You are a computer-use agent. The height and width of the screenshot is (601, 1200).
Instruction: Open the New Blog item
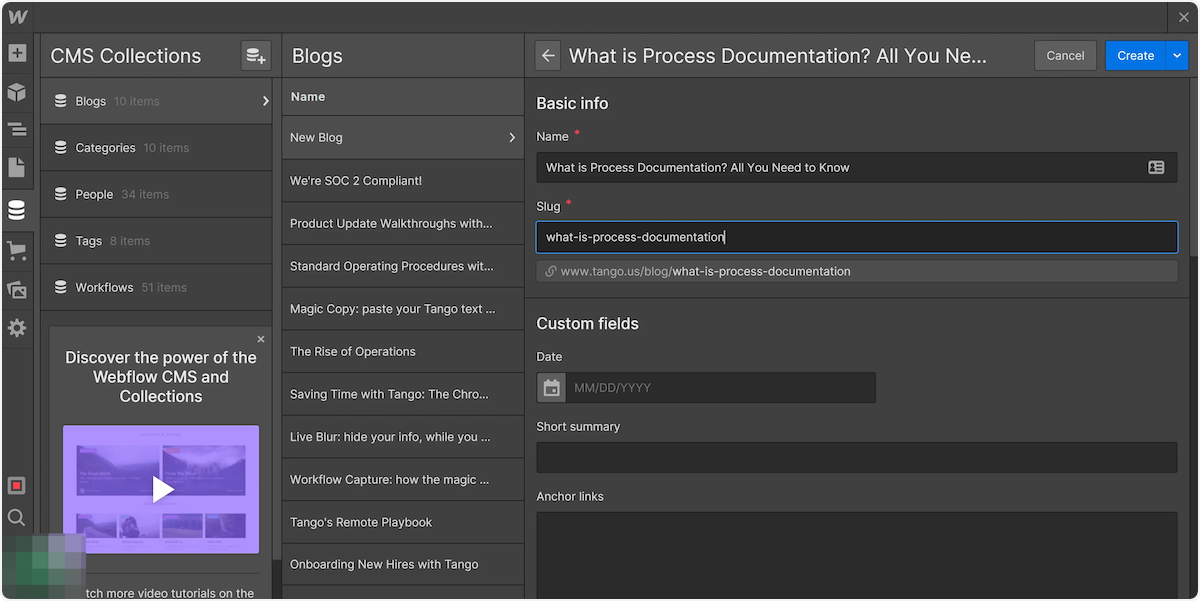pyautogui.click(x=403, y=138)
